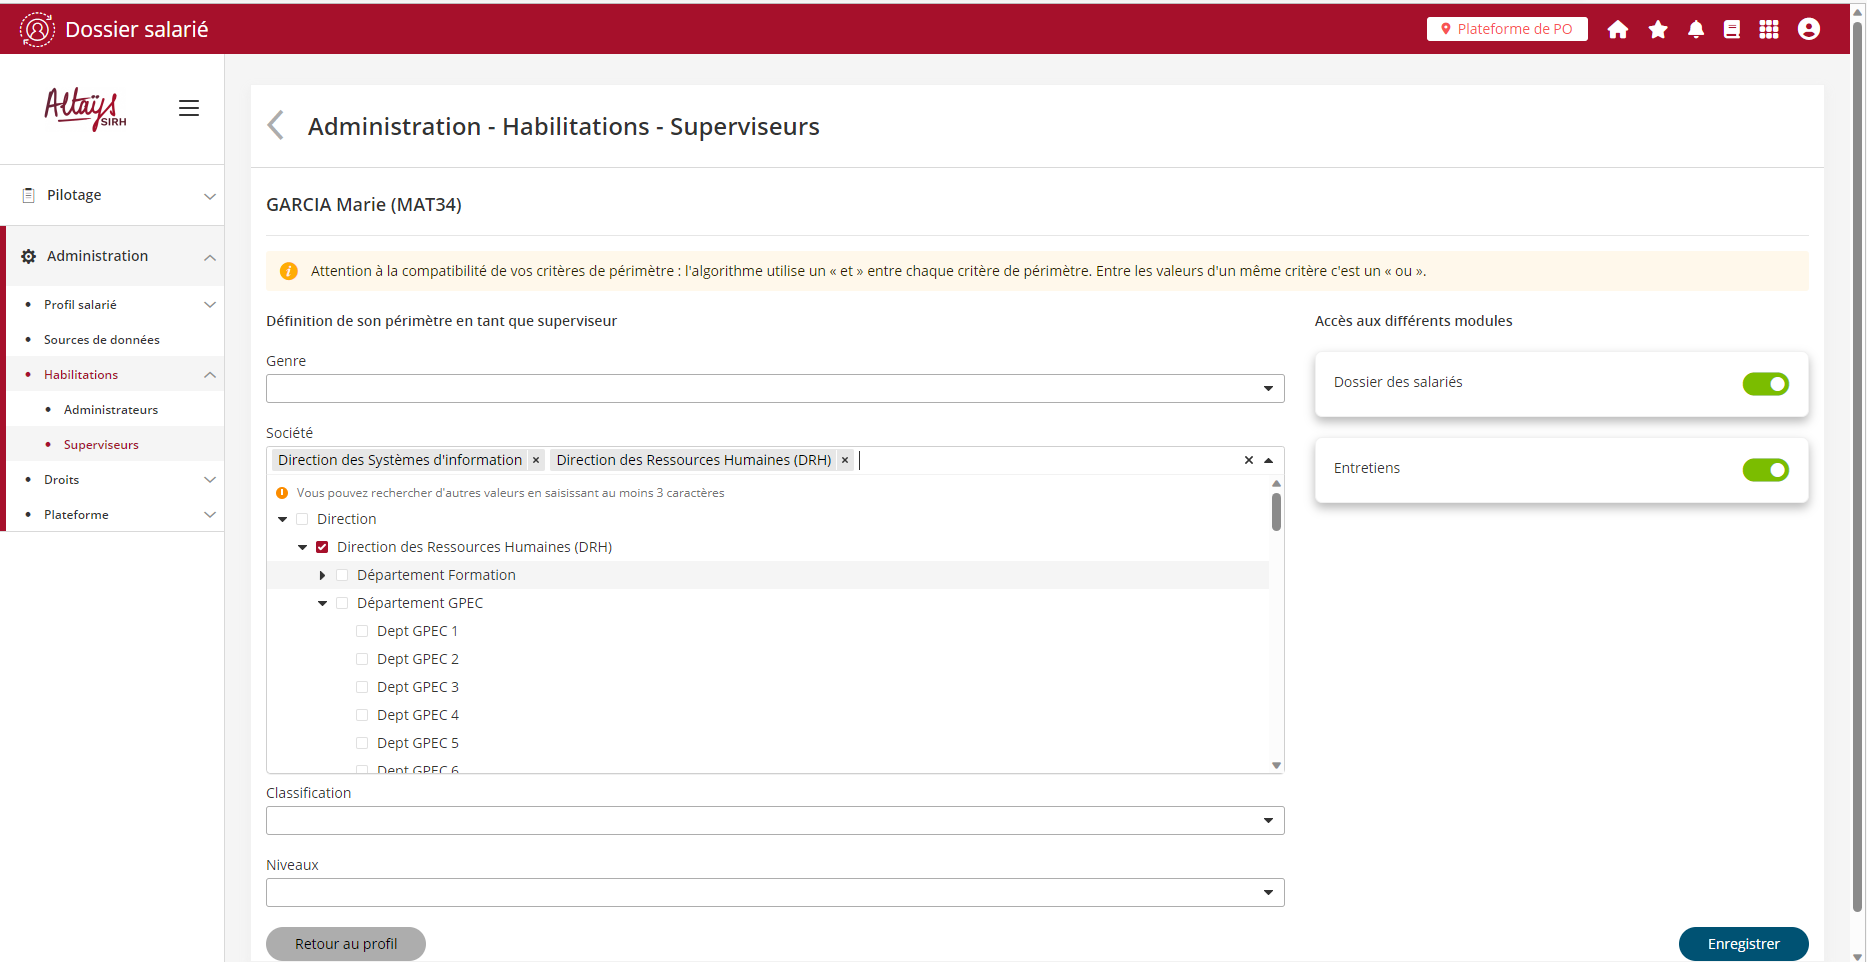Image resolution: width=1867 pixels, height=962 pixels.
Task: Turn off the Entretiens toggle
Action: pyautogui.click(x=1765, y=470)
